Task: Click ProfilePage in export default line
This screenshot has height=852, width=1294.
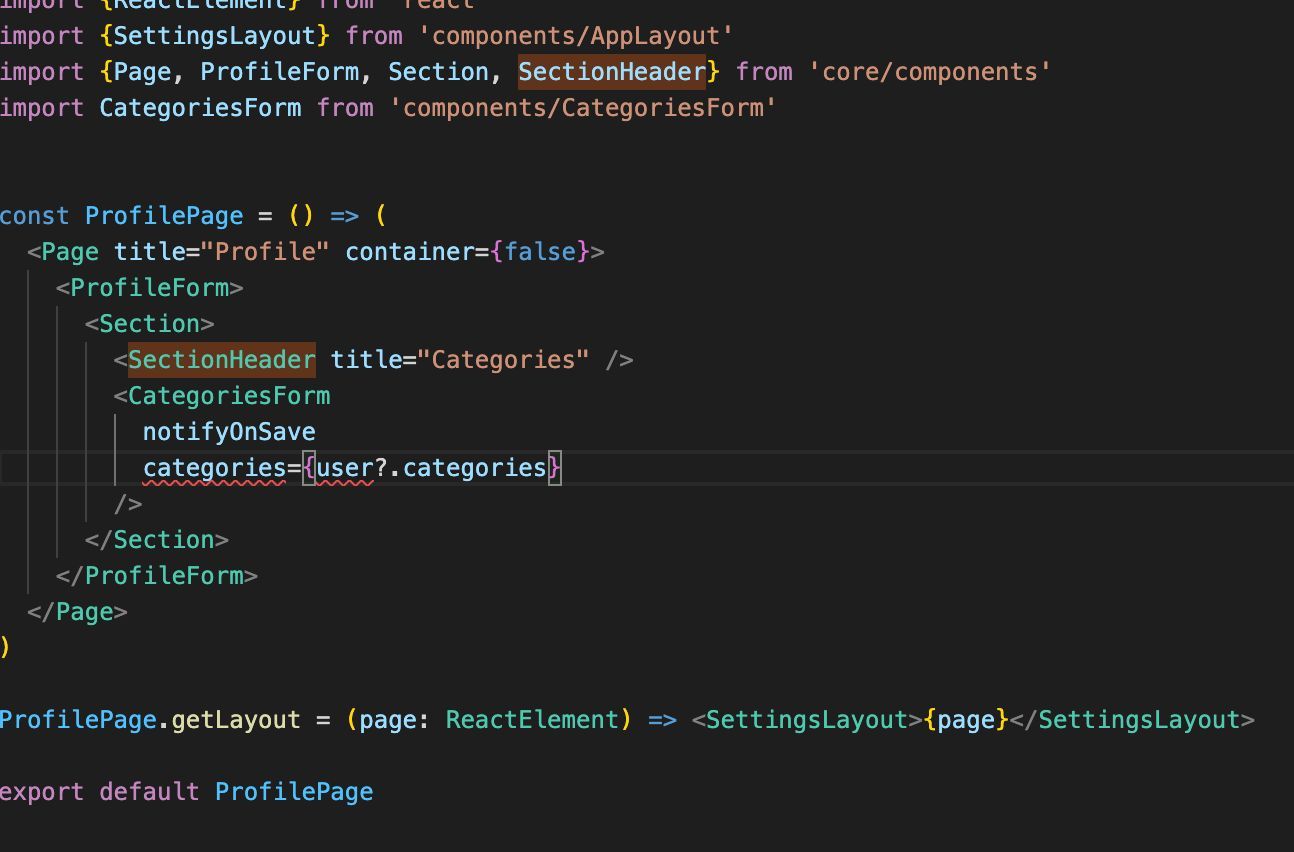Action: coord(294,792)
